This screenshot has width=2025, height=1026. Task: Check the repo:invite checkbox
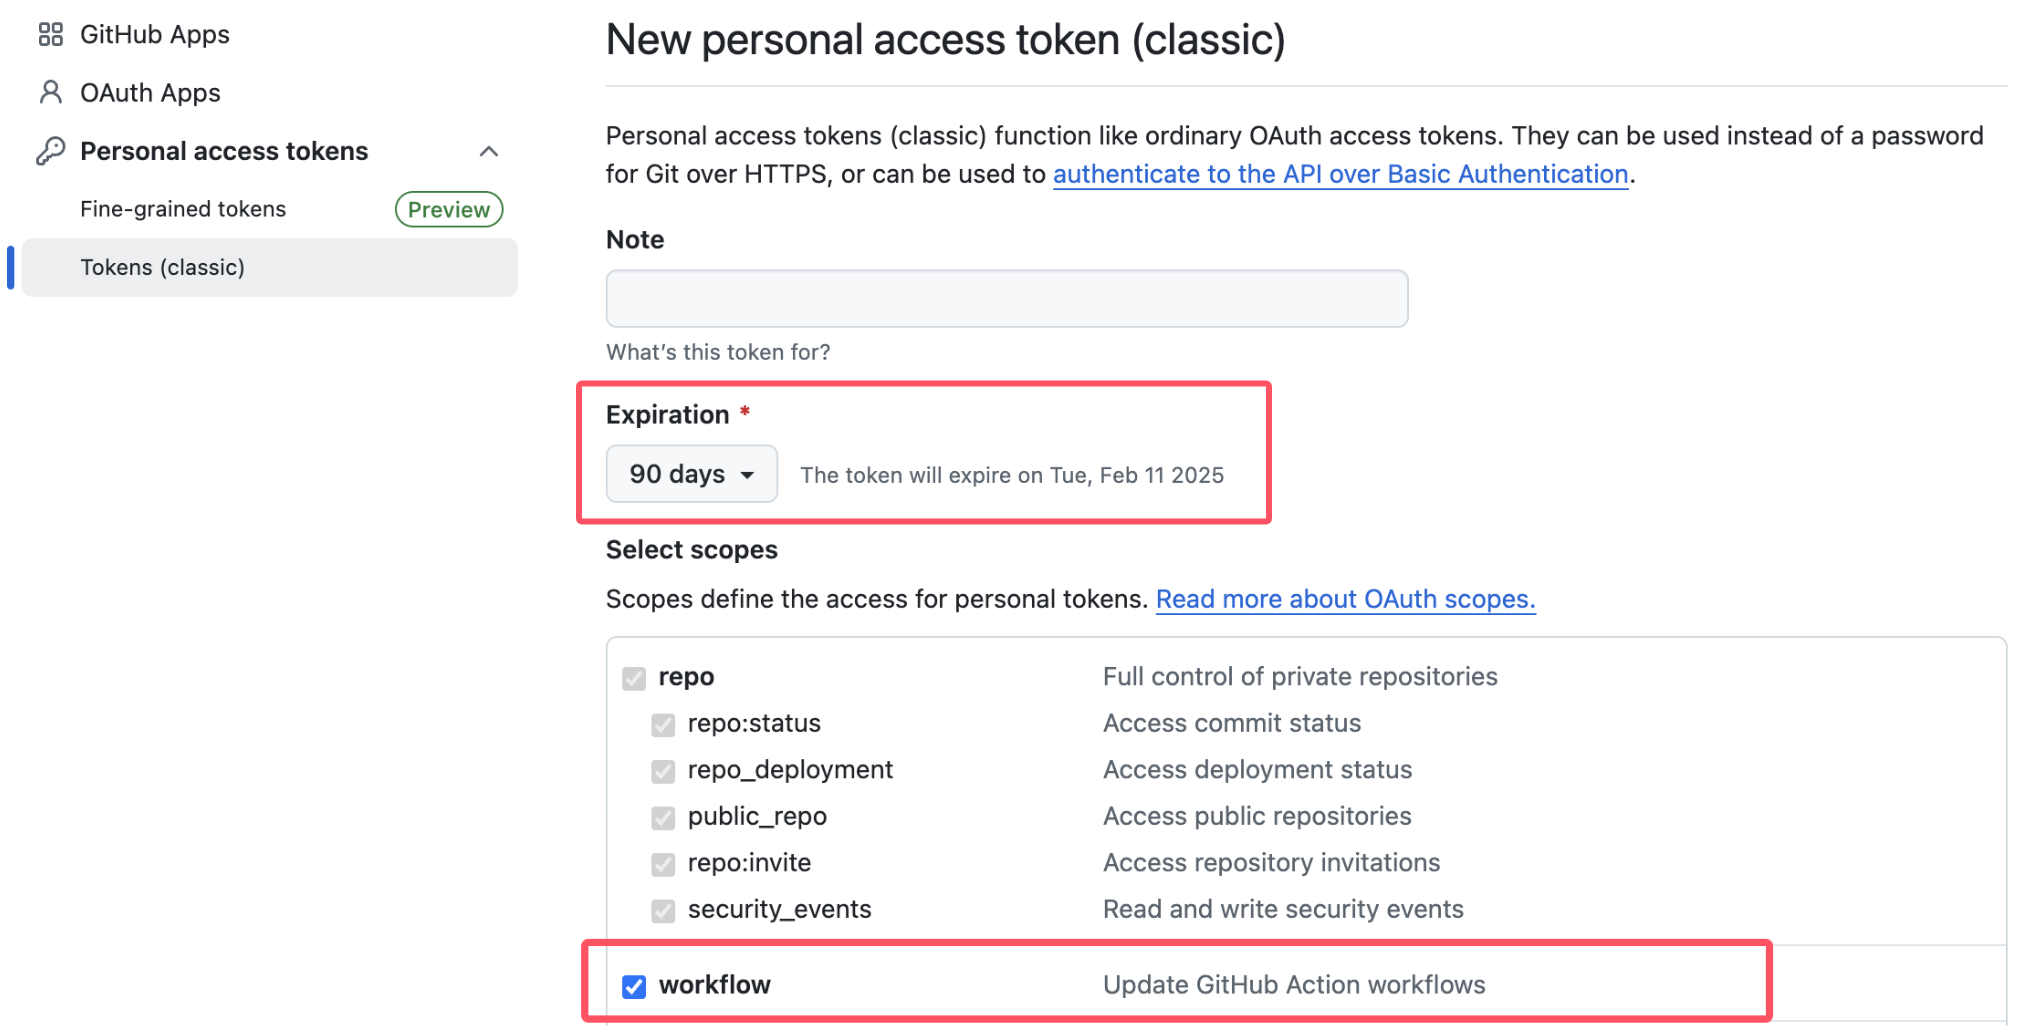[x=663, y=864]
